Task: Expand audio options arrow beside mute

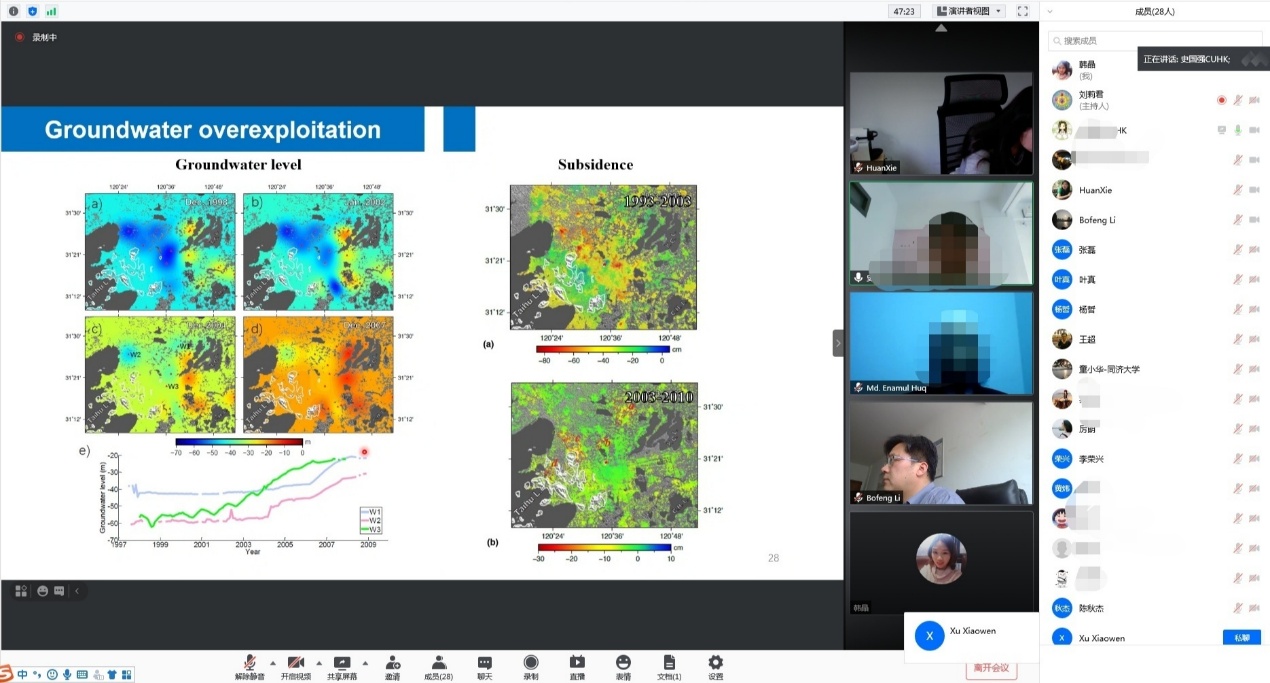Action: point(272,662)
